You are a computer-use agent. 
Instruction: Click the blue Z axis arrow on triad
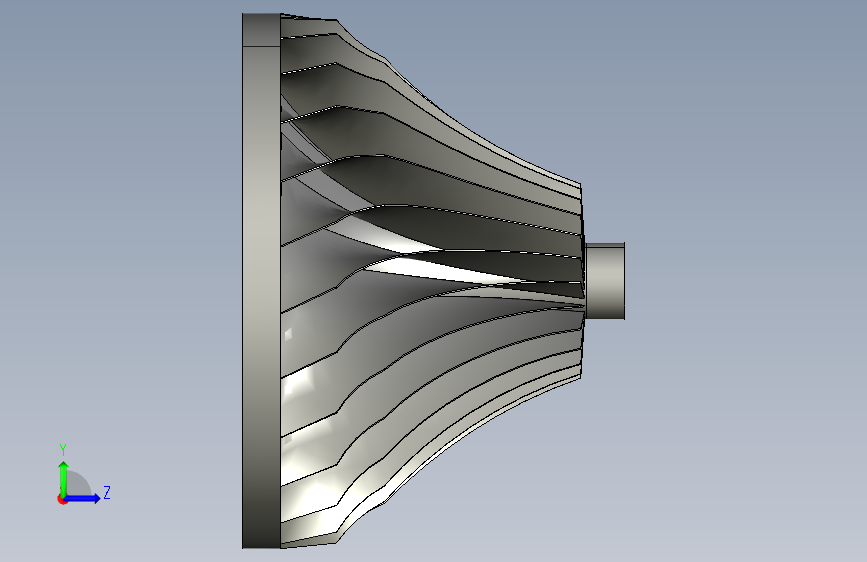pyautogui.click(x=83, y=498)
